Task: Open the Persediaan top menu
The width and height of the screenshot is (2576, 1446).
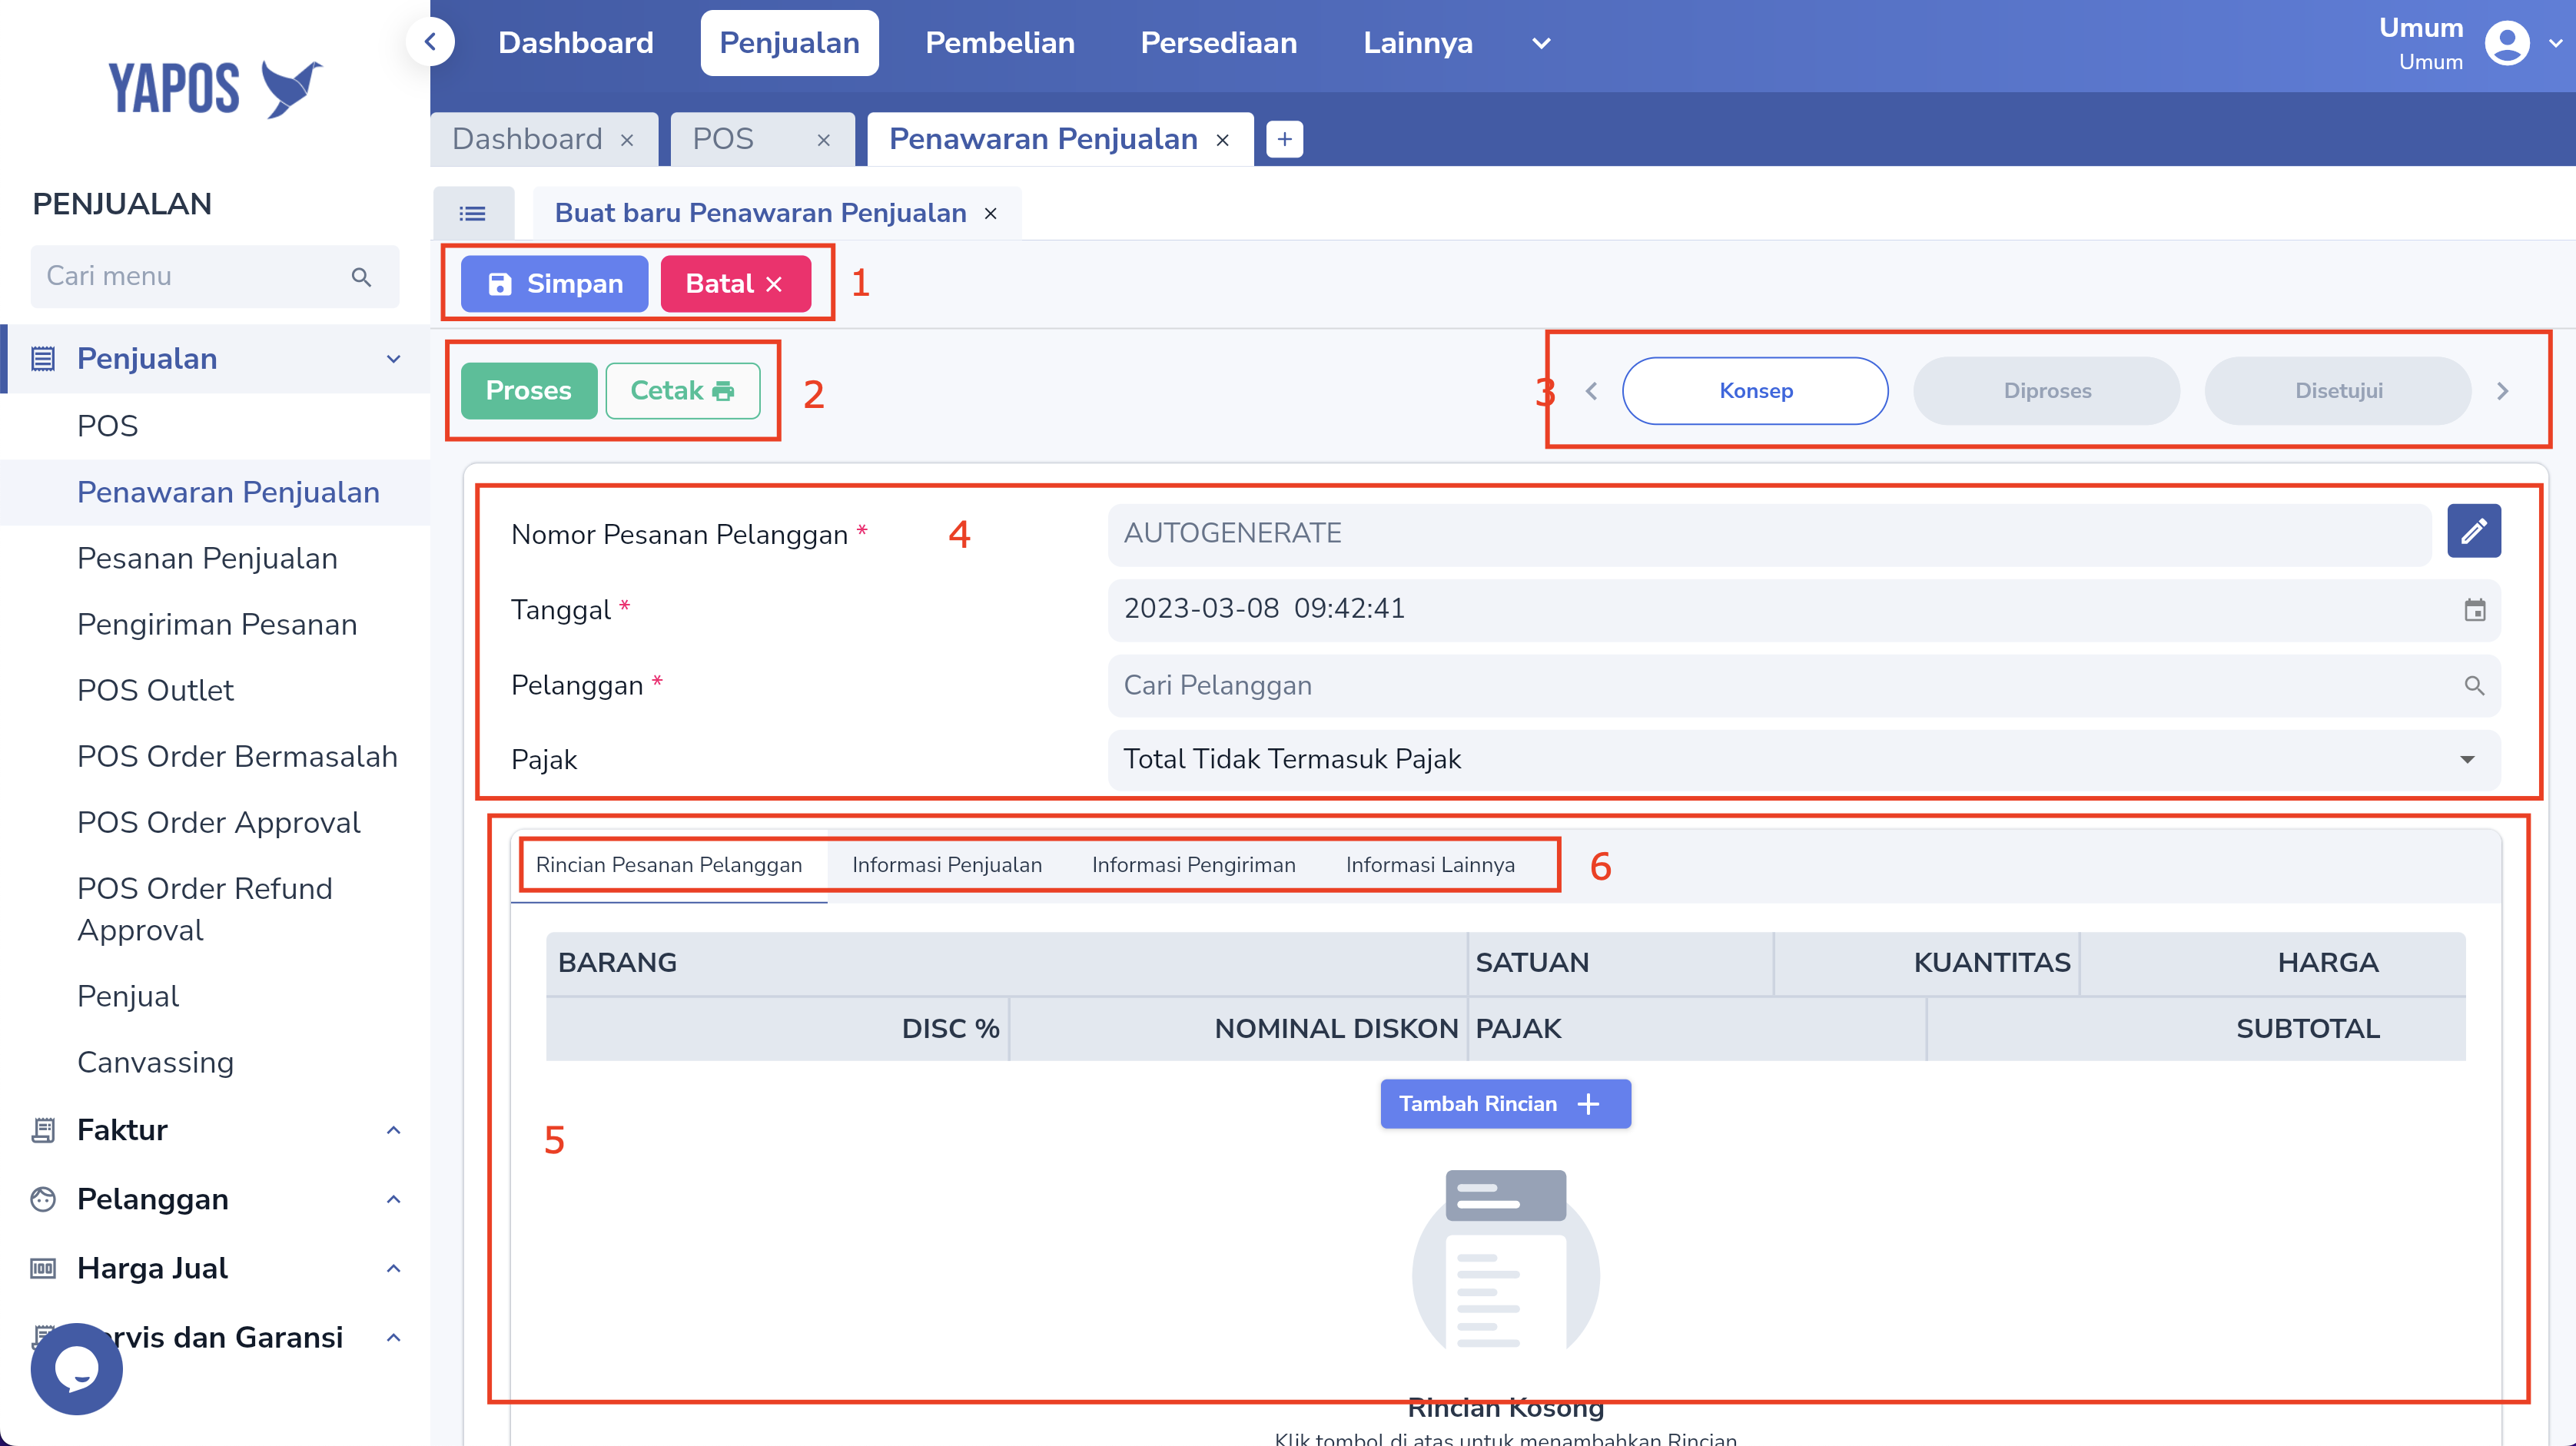Action: [1219, 43]
